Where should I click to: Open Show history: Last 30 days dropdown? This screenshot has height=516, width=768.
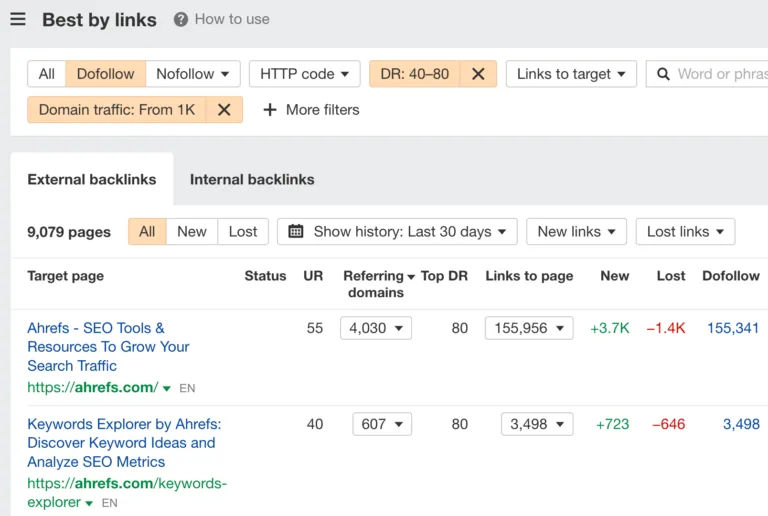397,232
